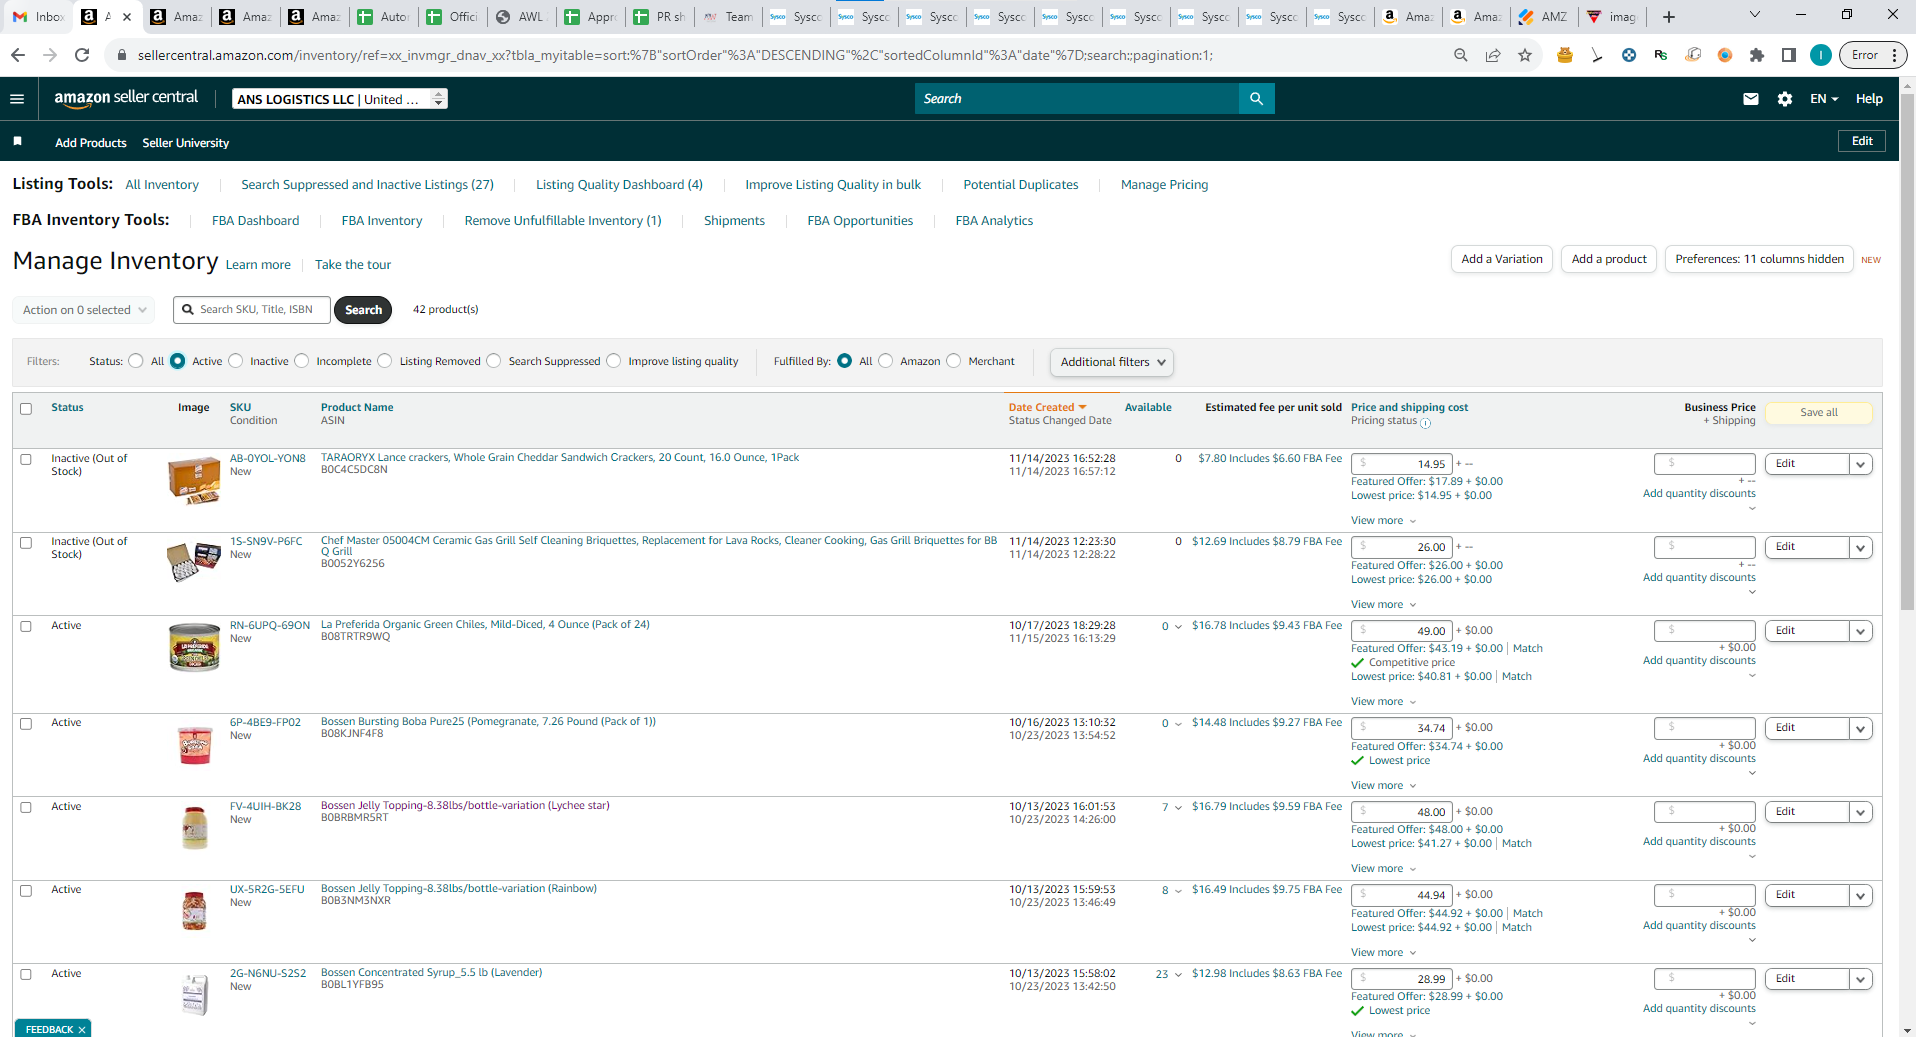
Task: Select the All status radio button
Action: click(136, 361)
